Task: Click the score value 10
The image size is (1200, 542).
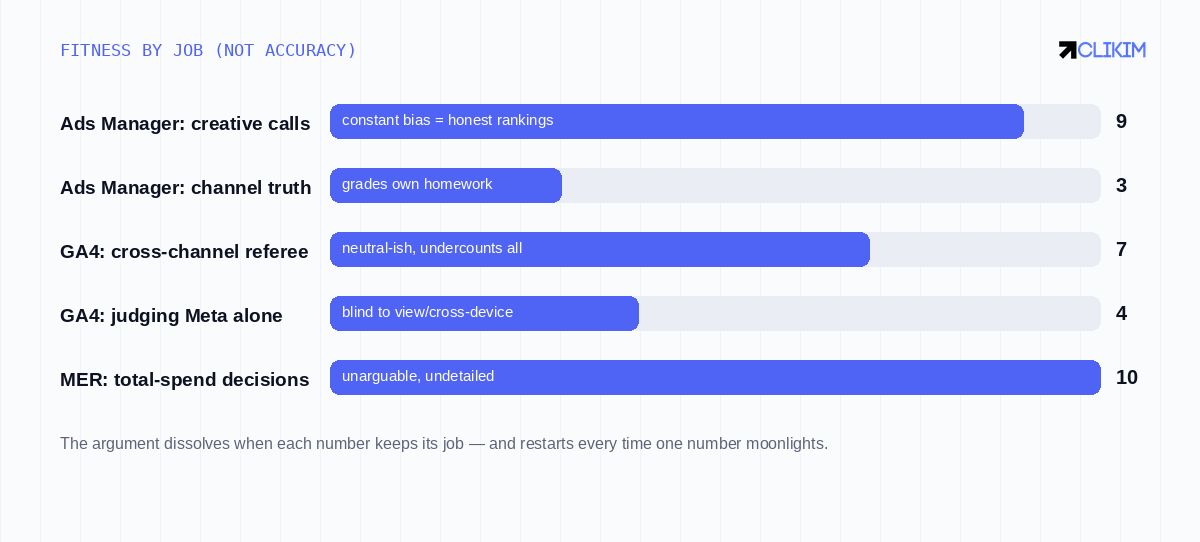Action: pos(1127,377)
